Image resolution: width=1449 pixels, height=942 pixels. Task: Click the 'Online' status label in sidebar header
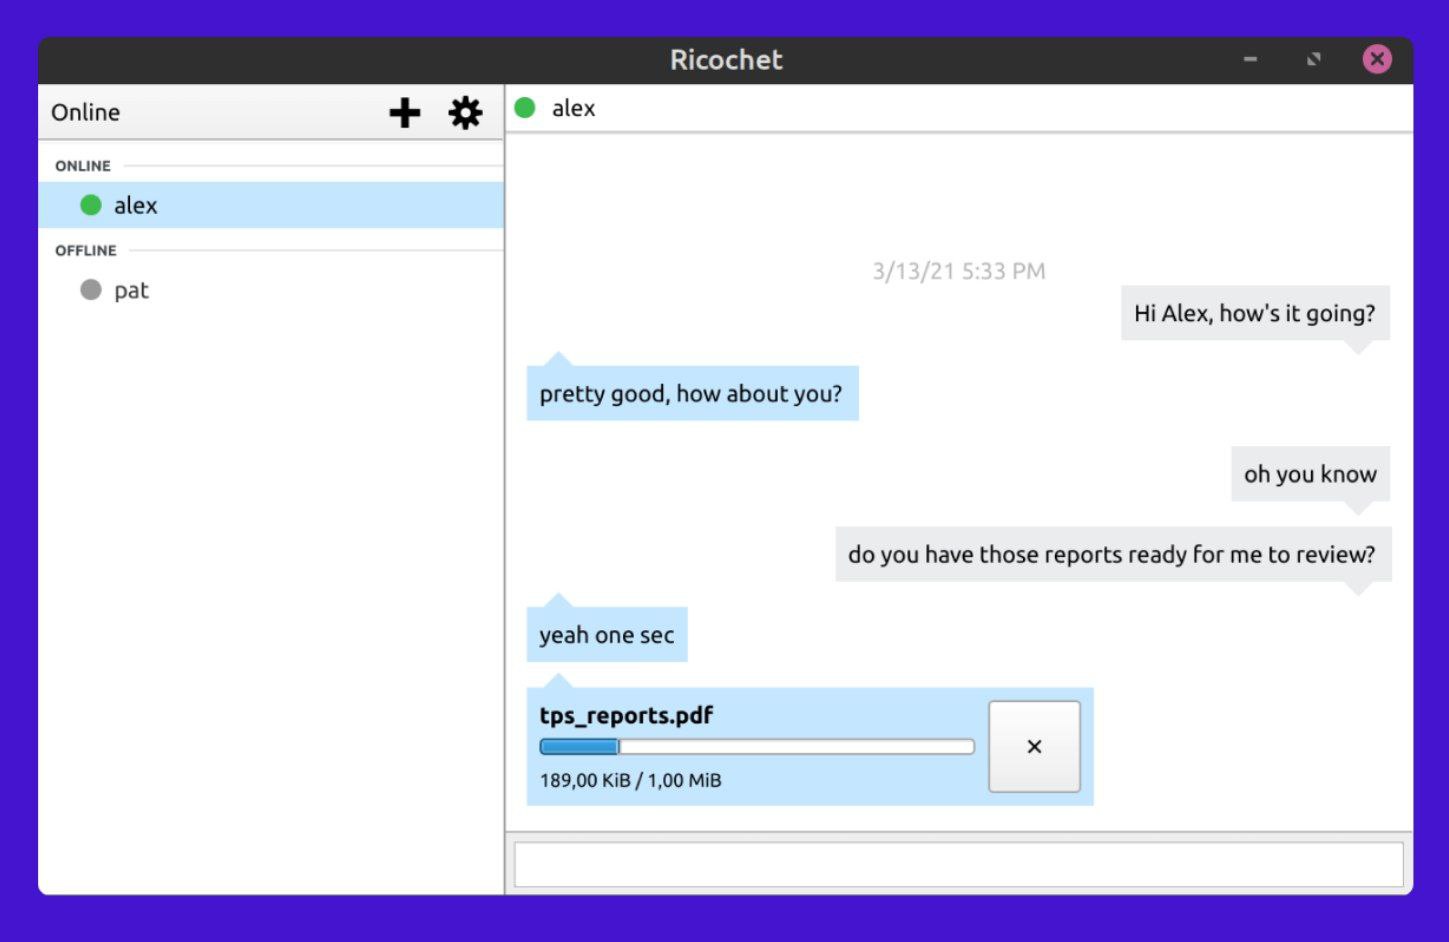pos(86,112)
